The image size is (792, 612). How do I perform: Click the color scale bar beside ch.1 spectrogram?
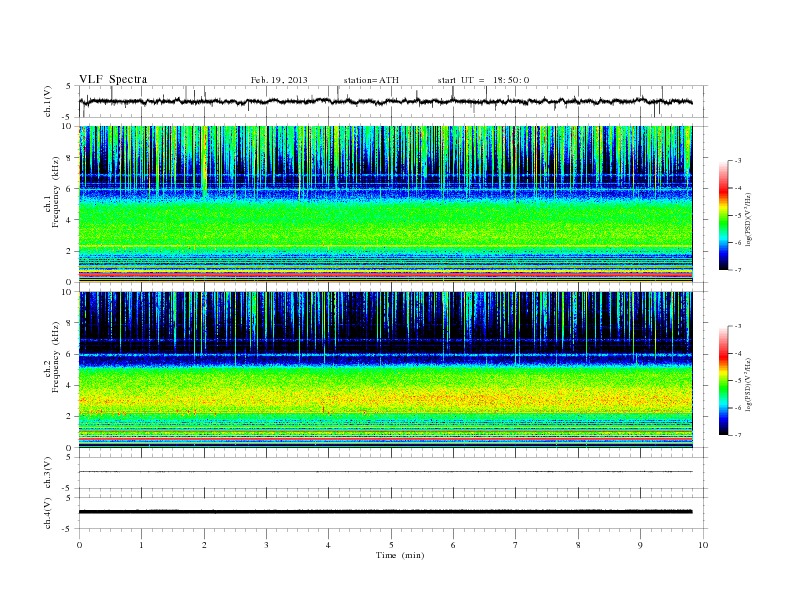pyautogui.click(x=724, y=215)
